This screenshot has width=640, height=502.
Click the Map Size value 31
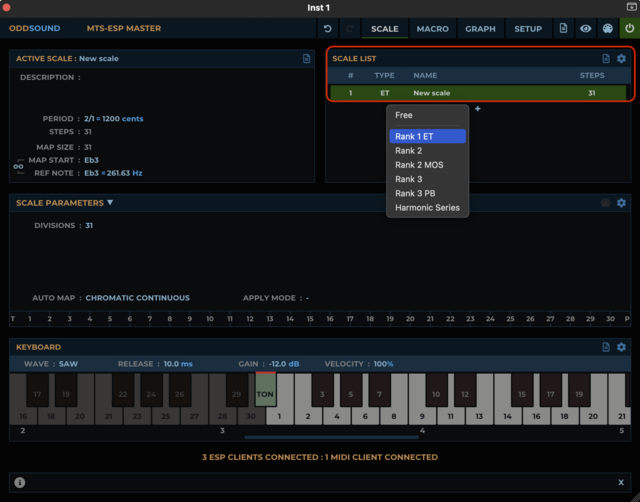[88, 147]
